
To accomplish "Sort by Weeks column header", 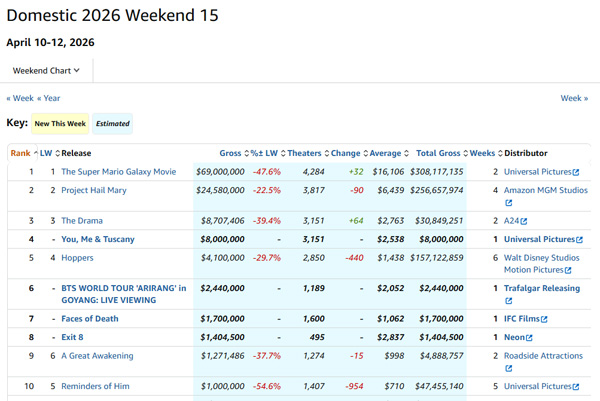I will [482, 153].
